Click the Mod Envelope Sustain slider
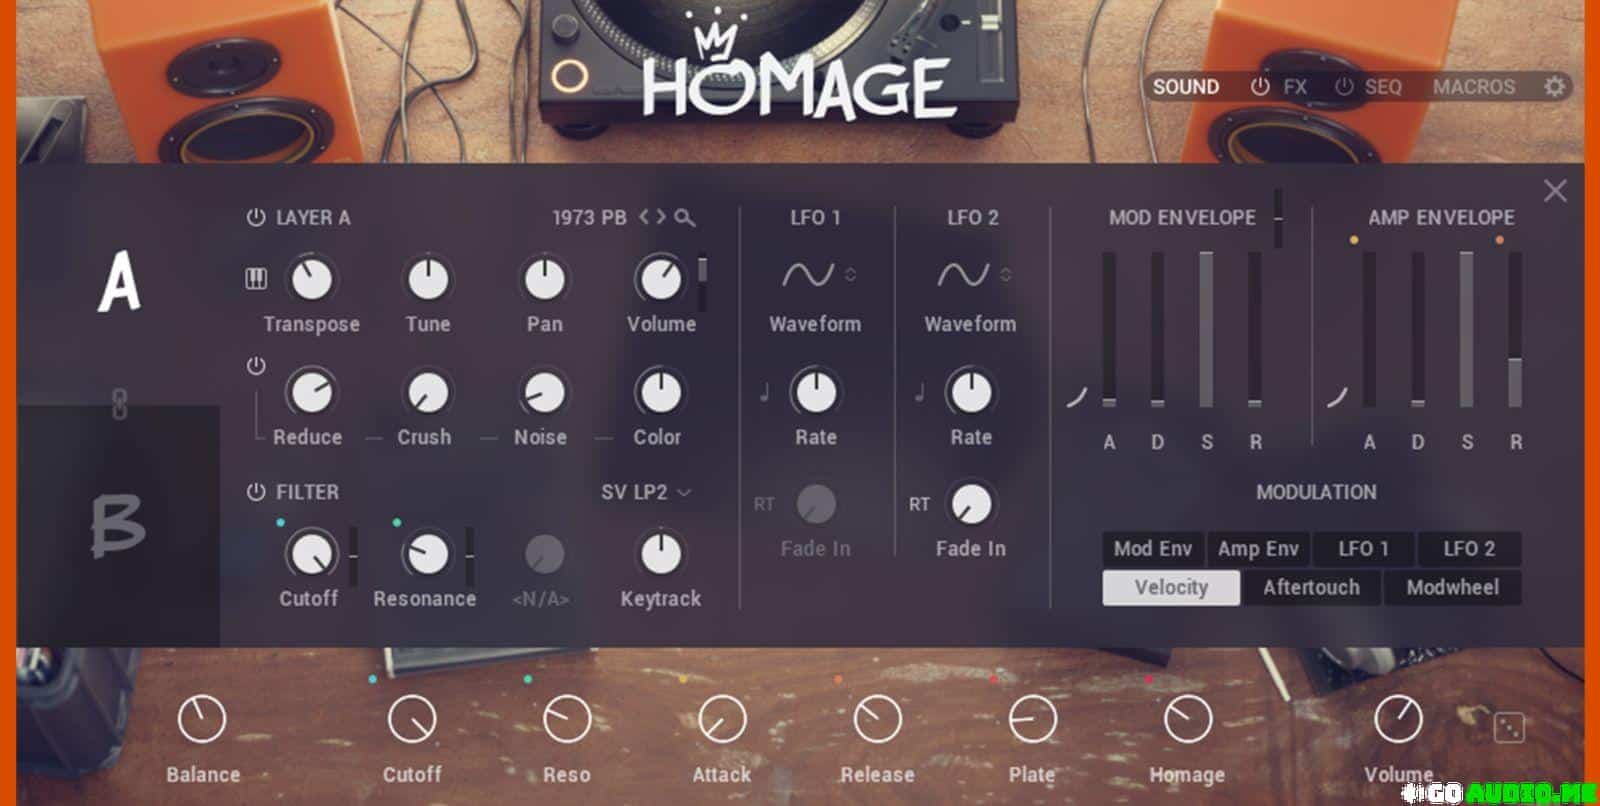 1206,329
